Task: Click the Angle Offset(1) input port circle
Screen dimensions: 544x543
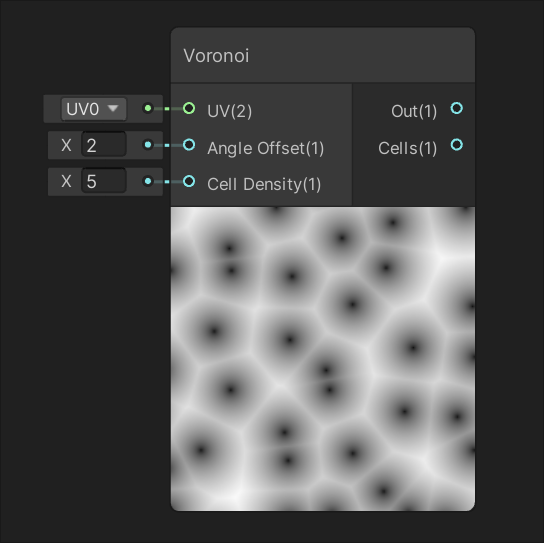Action: [x=189, y=145]
